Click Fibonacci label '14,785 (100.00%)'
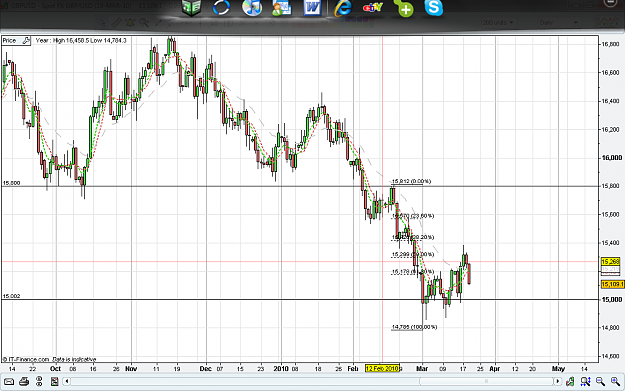Viewport: 625px width, 391px height. (415, 327)
